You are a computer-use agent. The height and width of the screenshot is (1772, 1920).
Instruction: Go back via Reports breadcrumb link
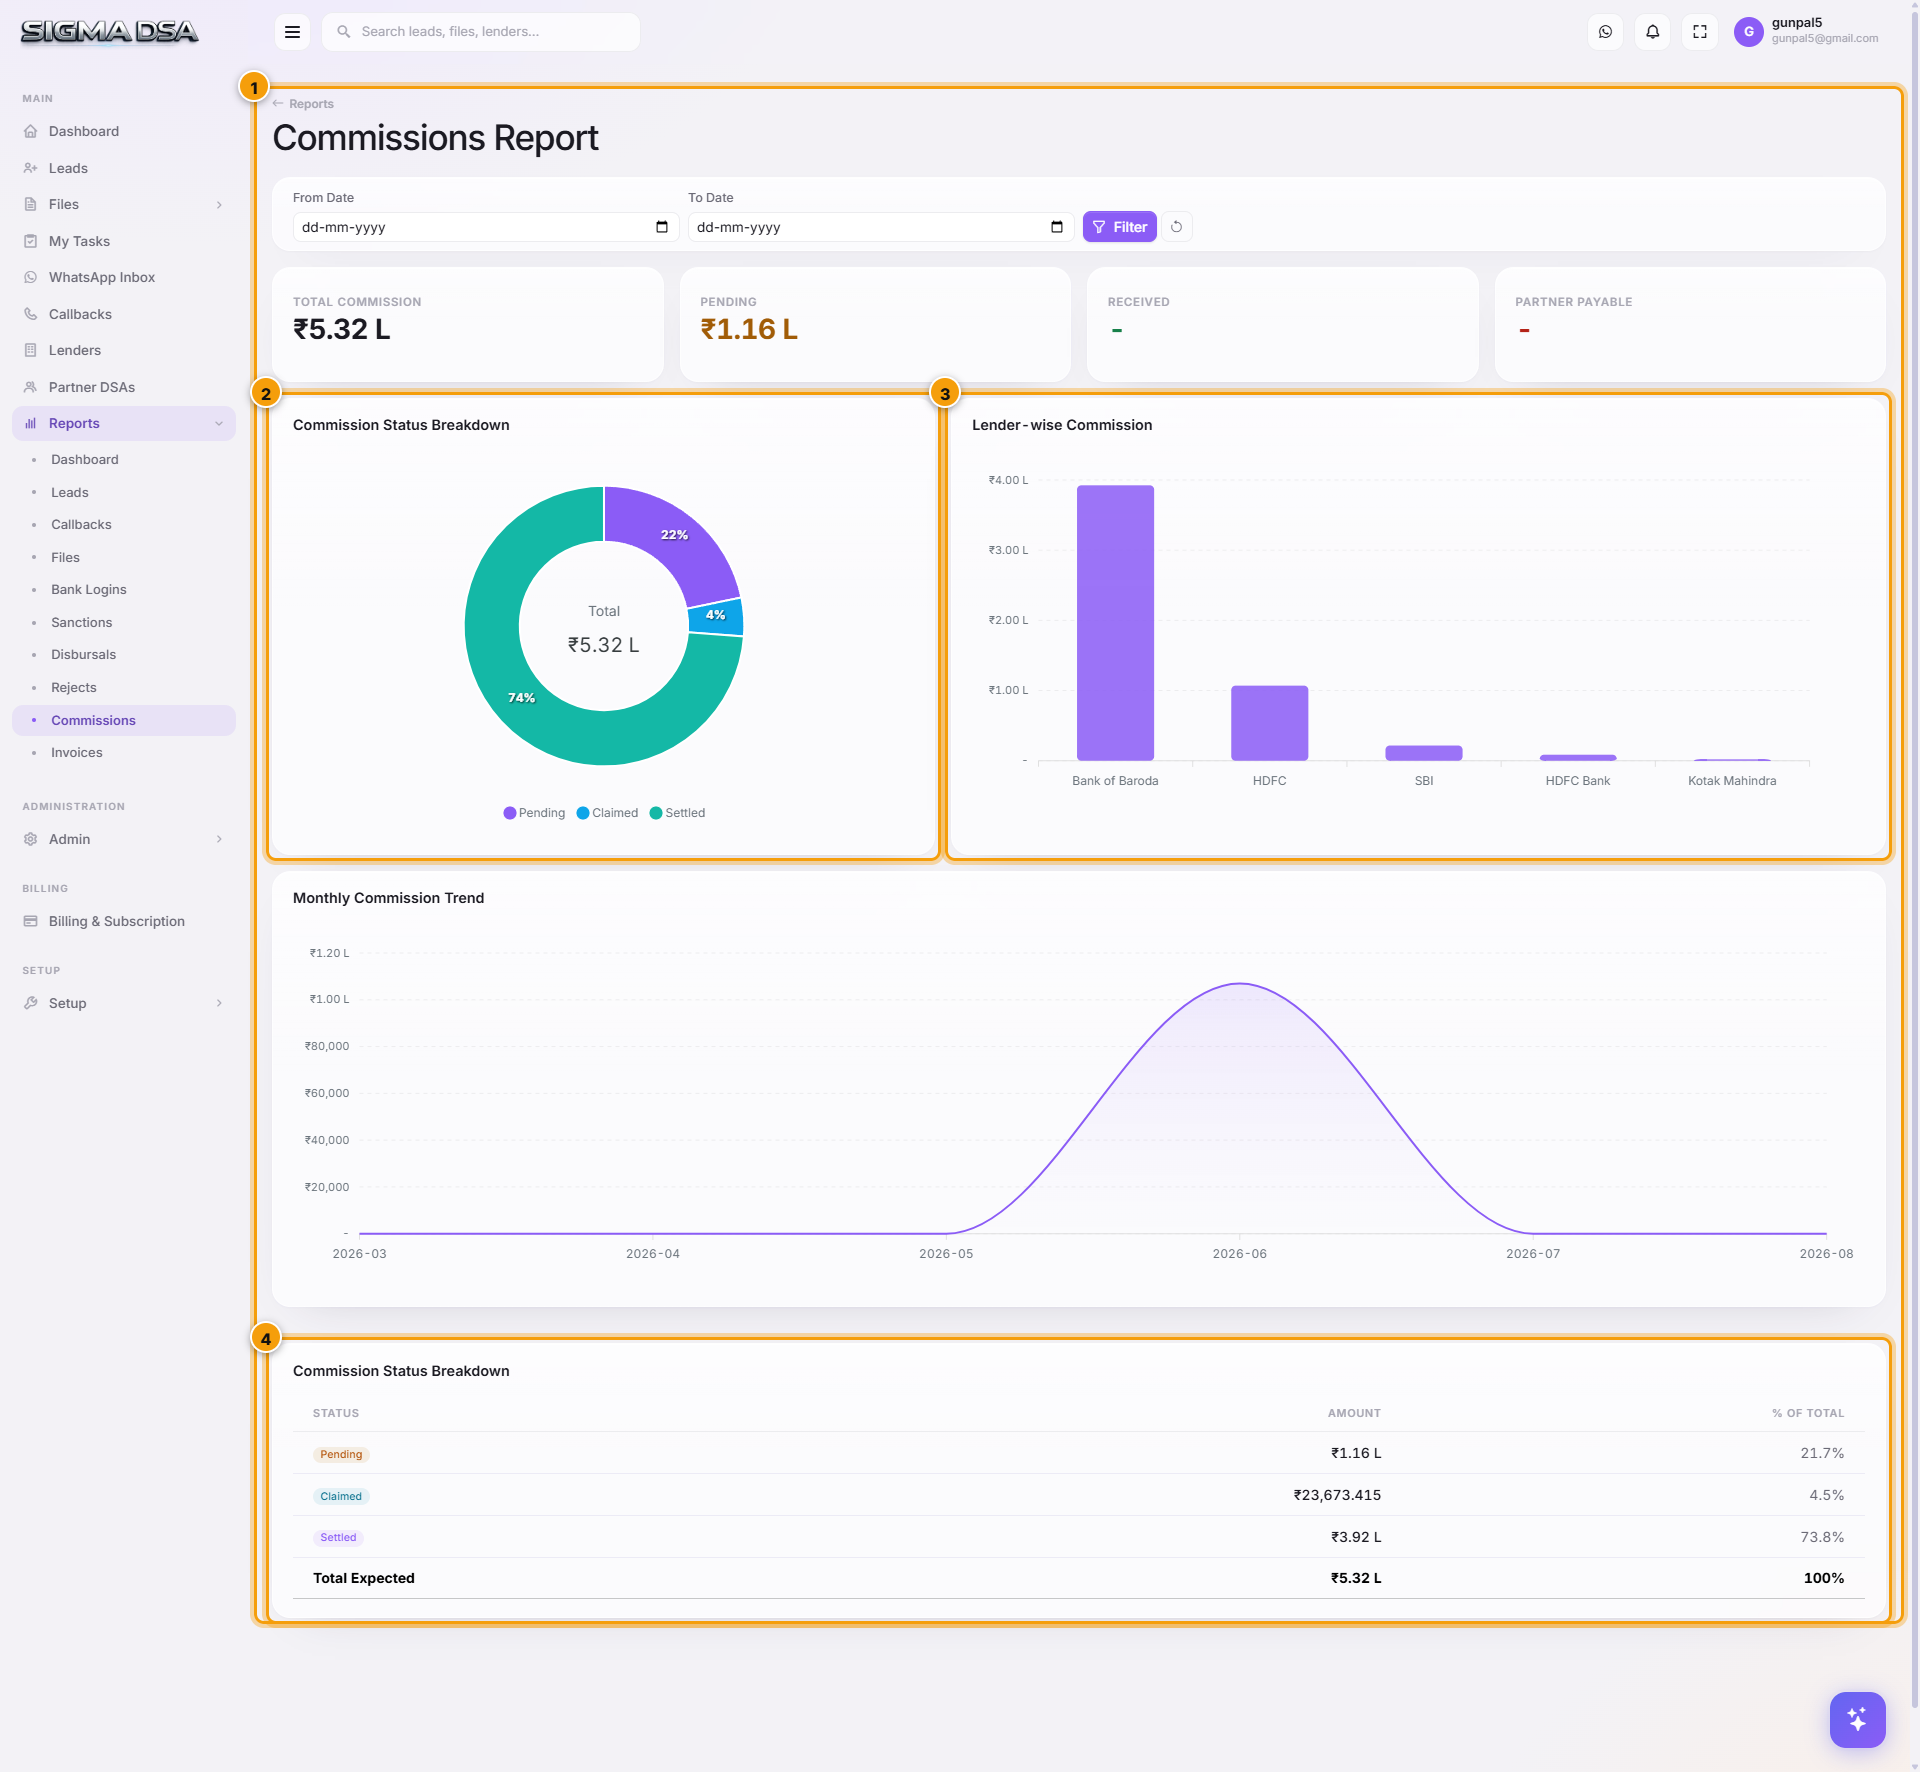coord(311,104)
